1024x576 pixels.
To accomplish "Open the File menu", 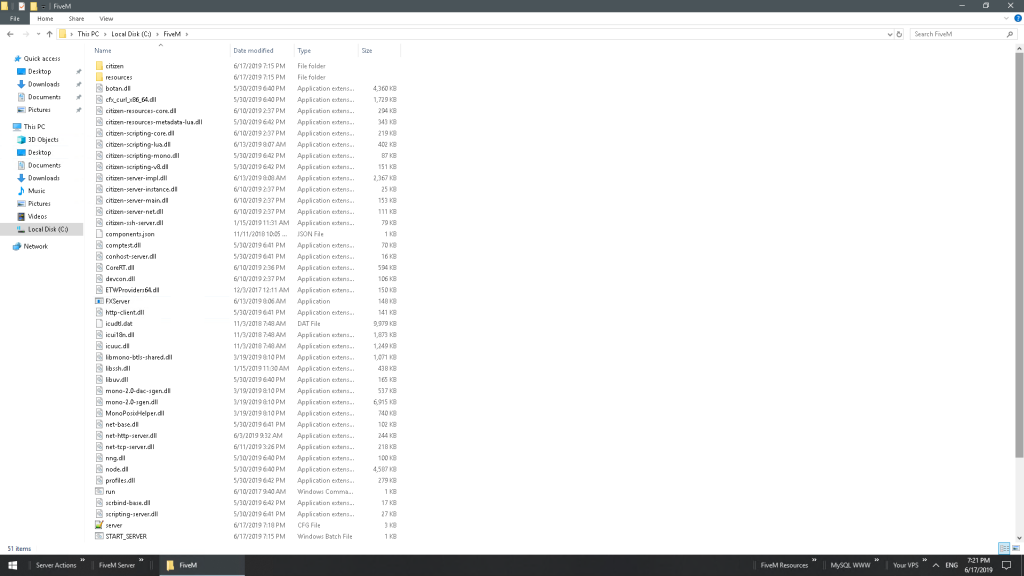I will pyautogui.click(x=12, y=18).
